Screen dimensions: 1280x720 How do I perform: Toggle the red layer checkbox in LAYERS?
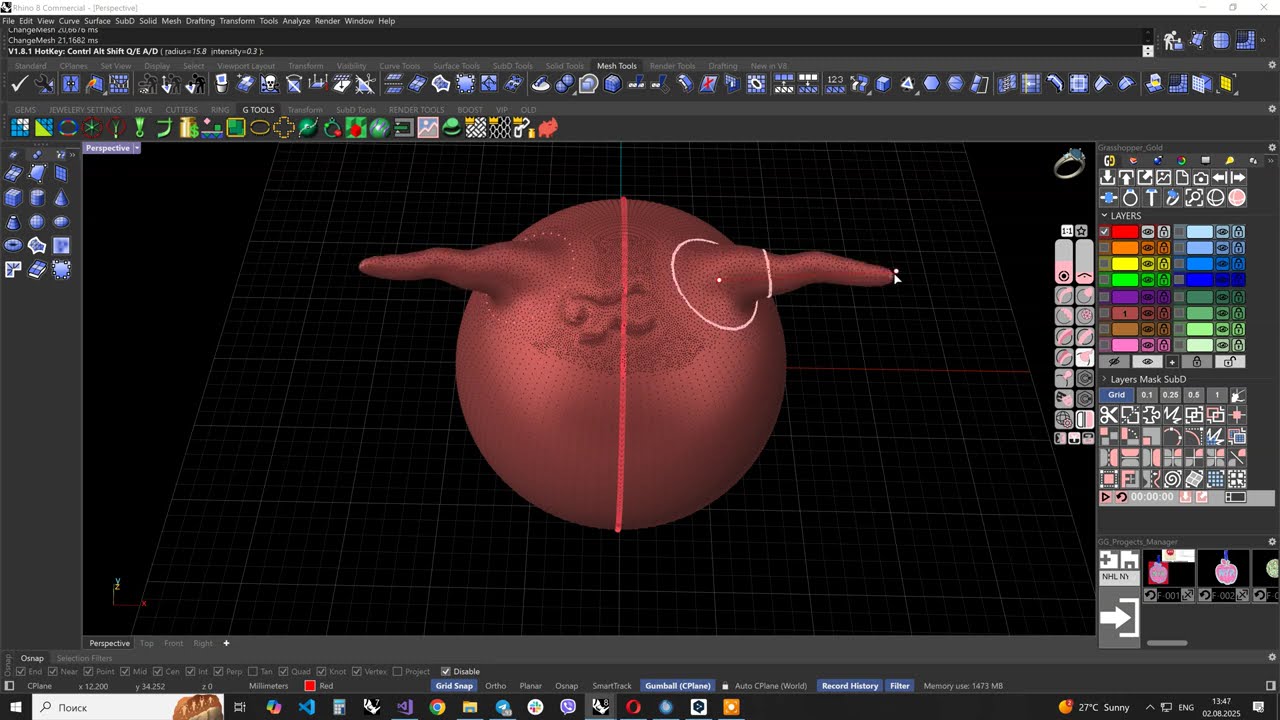pos(1105,232)
